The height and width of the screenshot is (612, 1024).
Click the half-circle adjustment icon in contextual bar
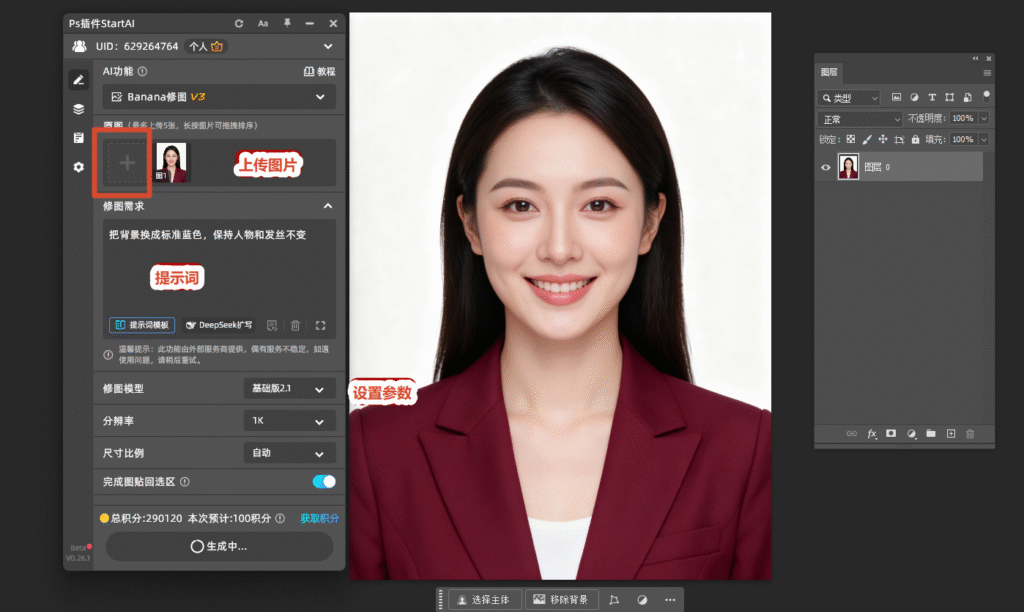click(x=643, y=600)
